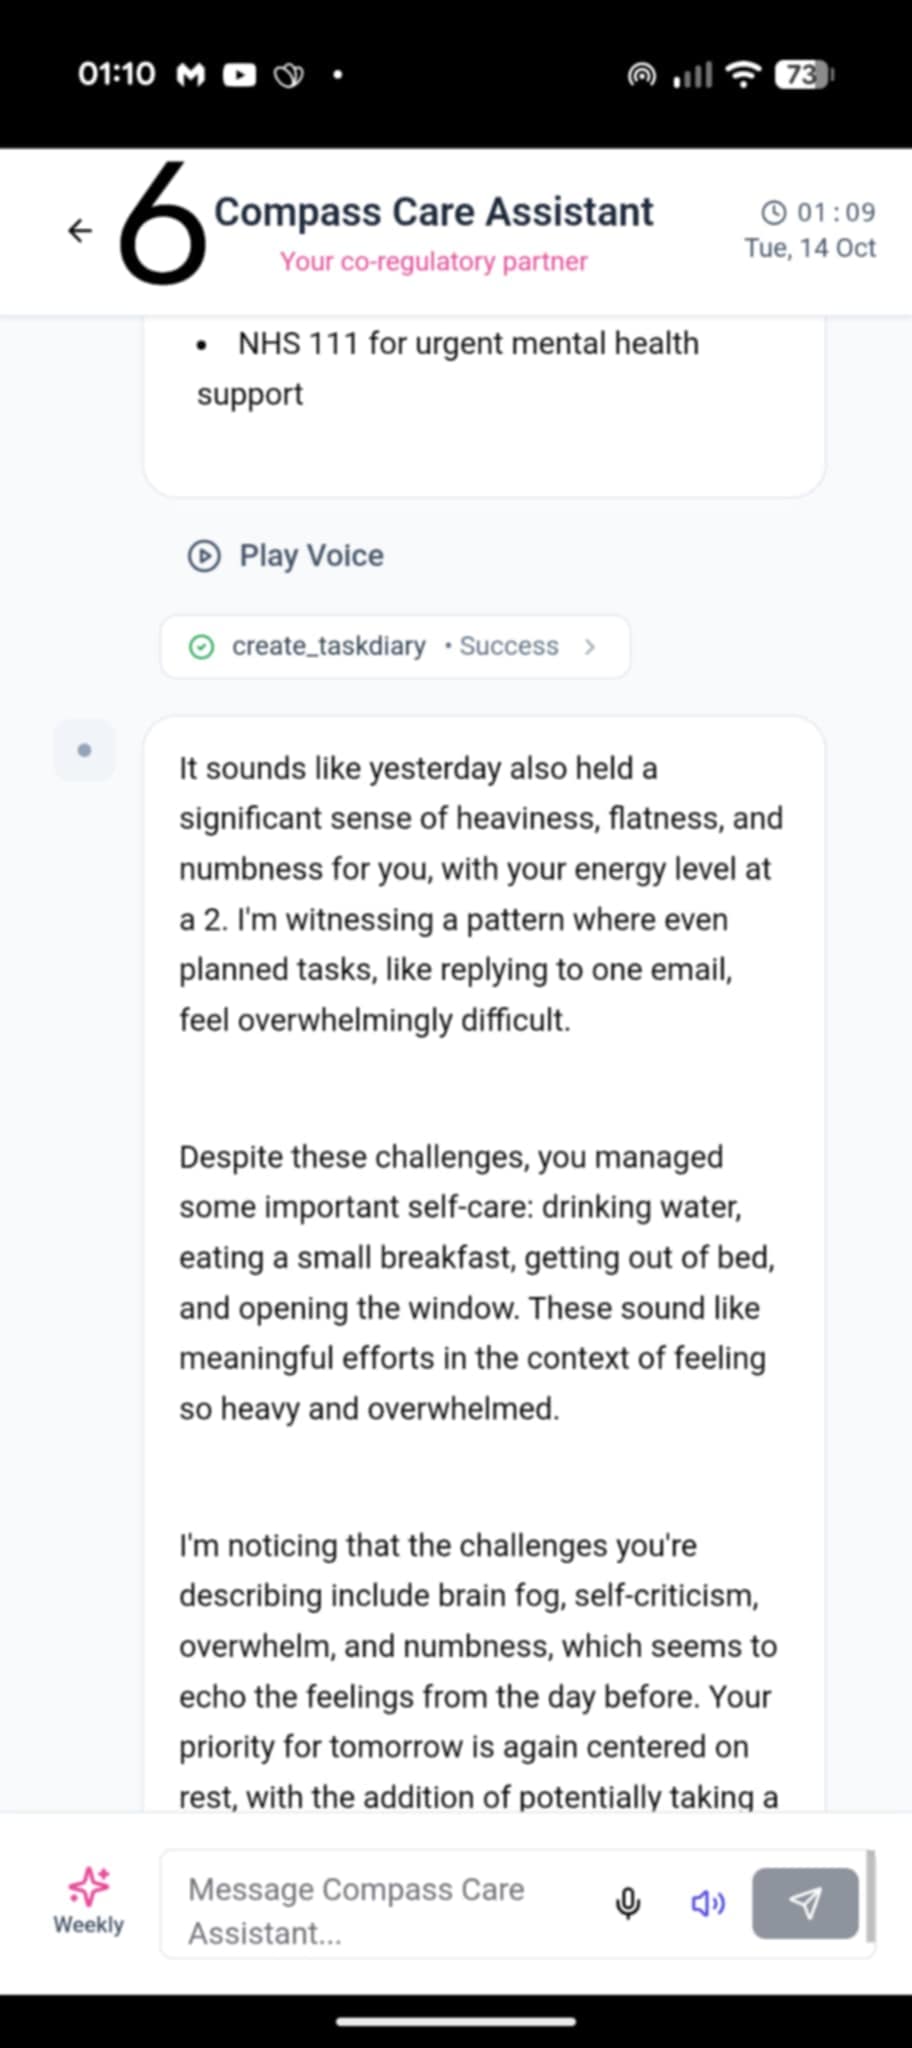Viewport: 912px width, 2048px height.
Task: Toggle the speaker audio icon
Action: point(708,1903)
